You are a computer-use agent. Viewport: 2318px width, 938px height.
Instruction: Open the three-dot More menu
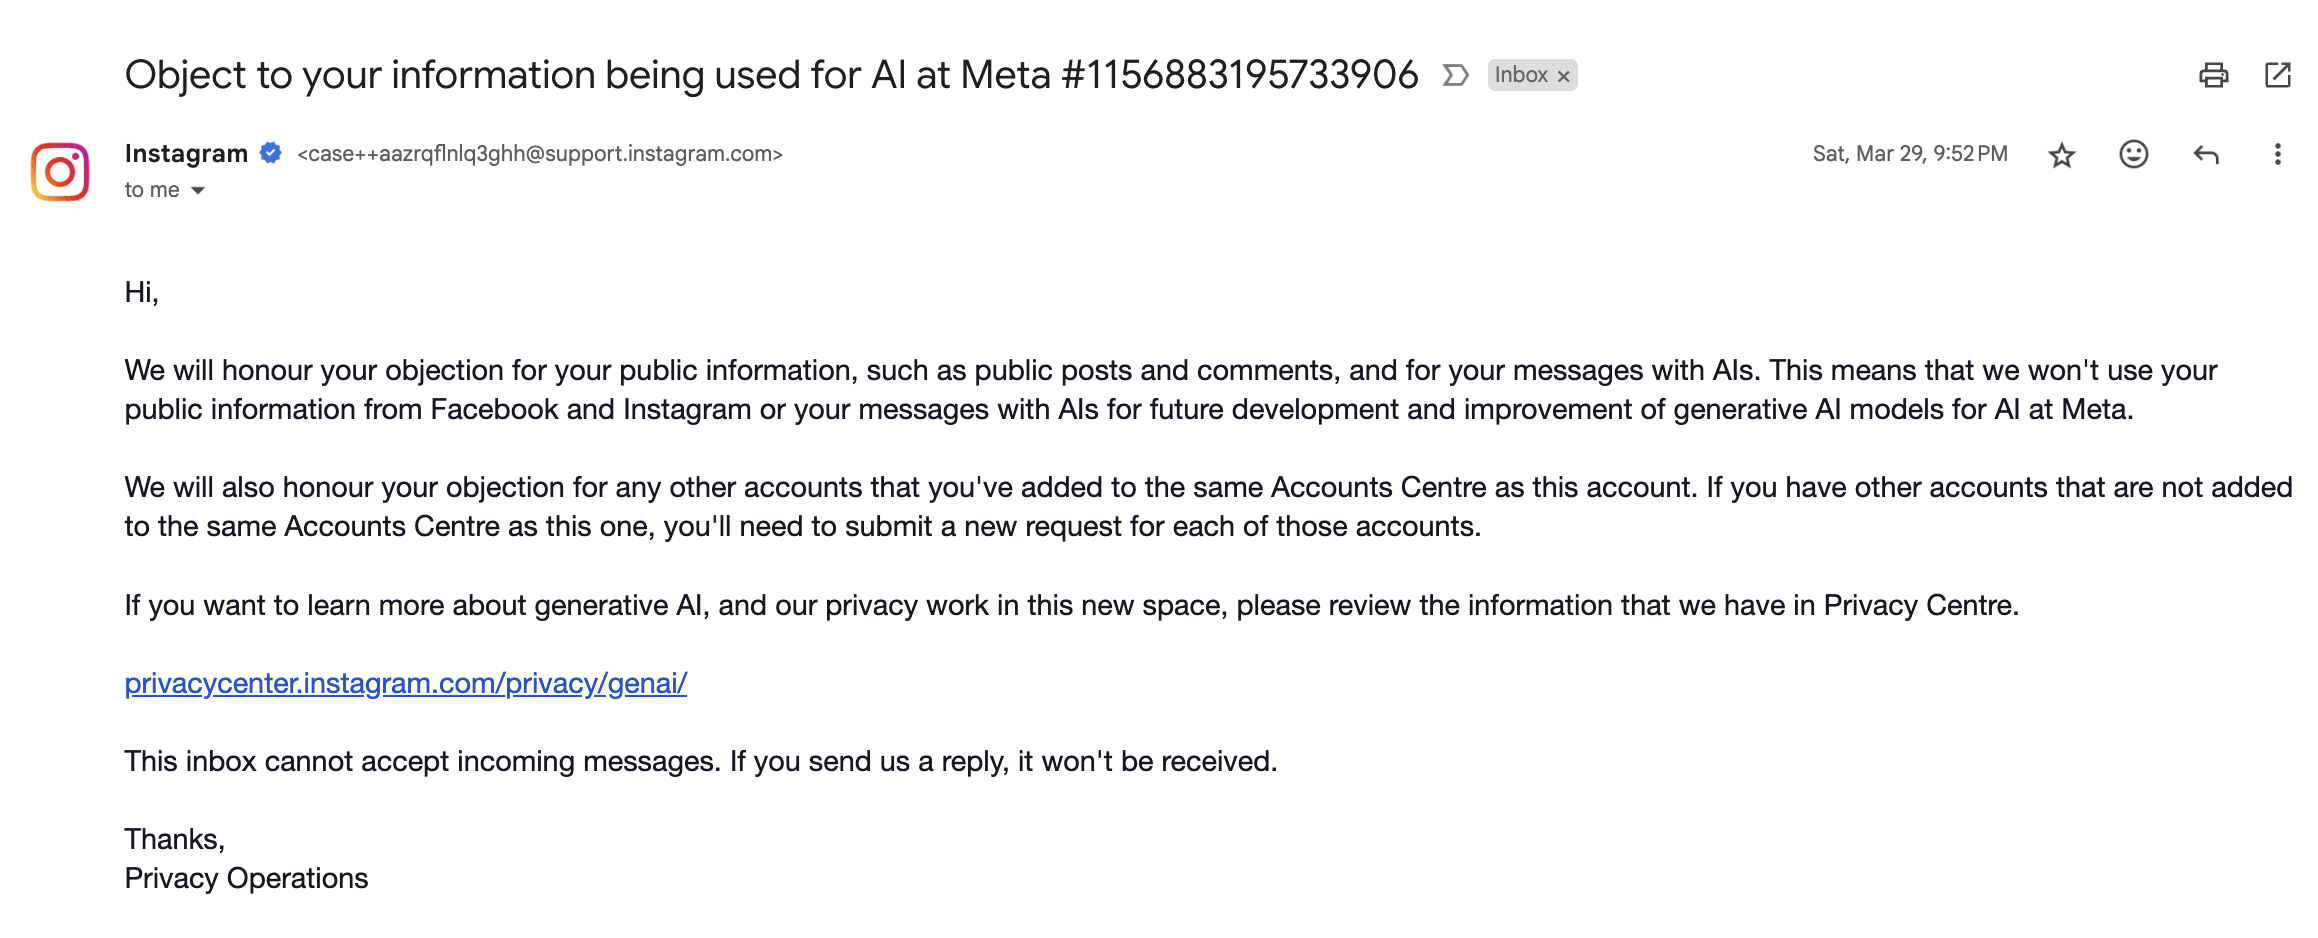pos(2277,154)
